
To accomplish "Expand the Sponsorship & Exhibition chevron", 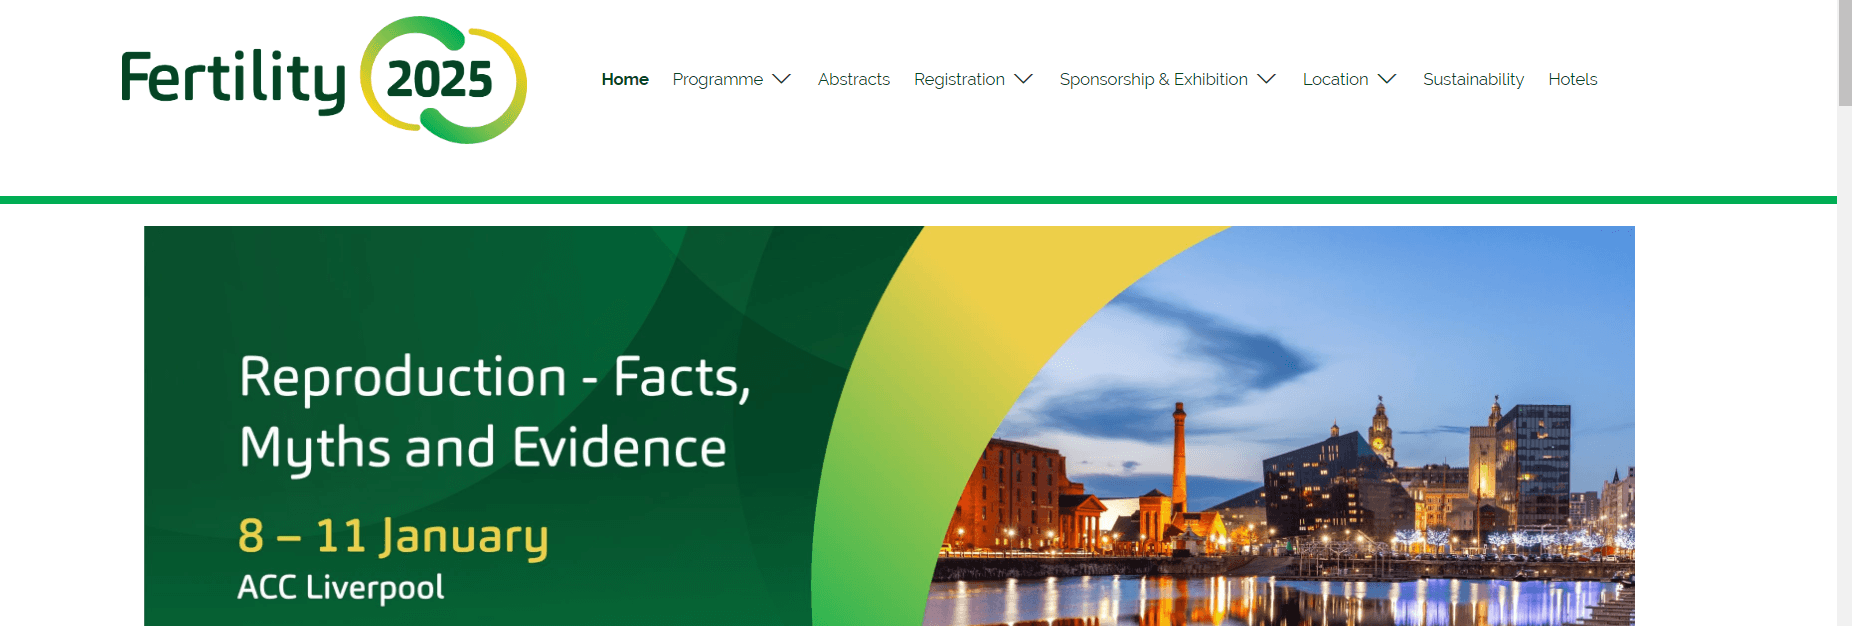I will [x=1267, y=79].
